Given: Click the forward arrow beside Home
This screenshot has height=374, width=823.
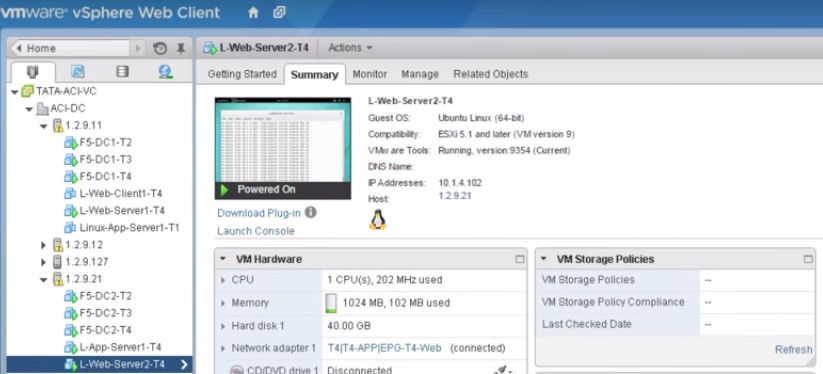Looking at the screenshot, I should (x=138, y=48).
